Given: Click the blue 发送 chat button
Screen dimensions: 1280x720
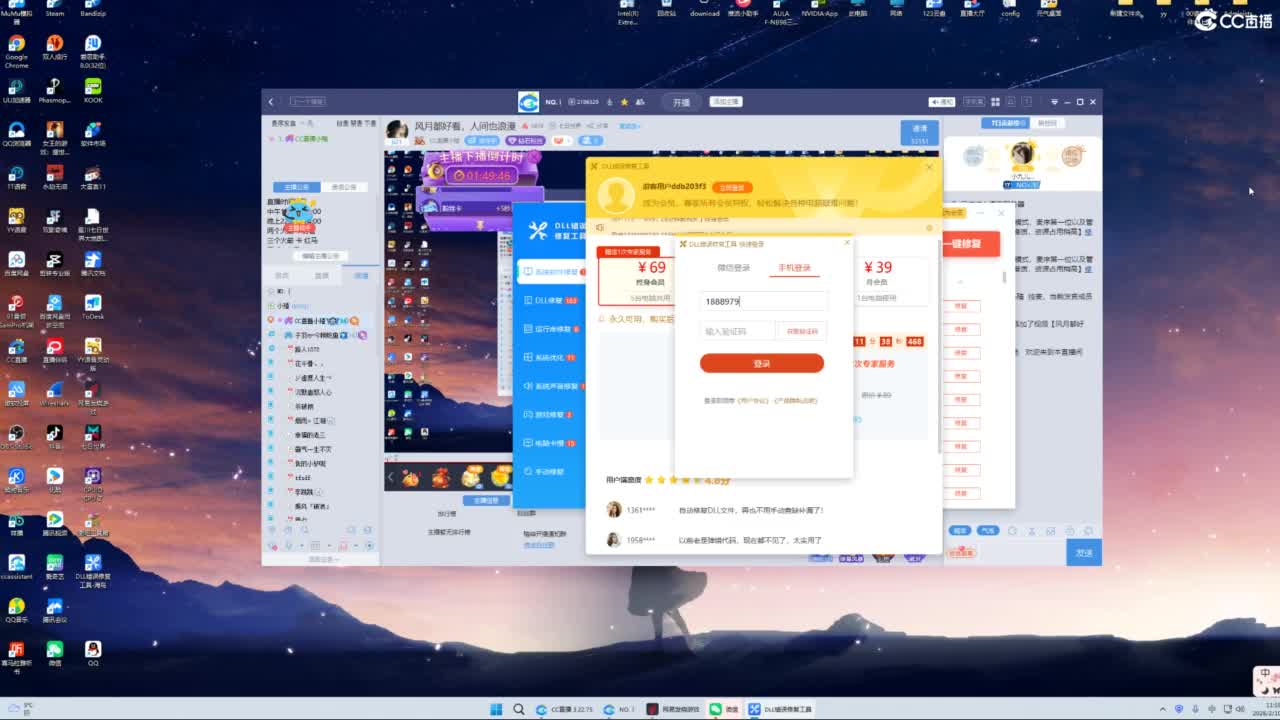Looking at the screenshot, I should coord(1084,552).
